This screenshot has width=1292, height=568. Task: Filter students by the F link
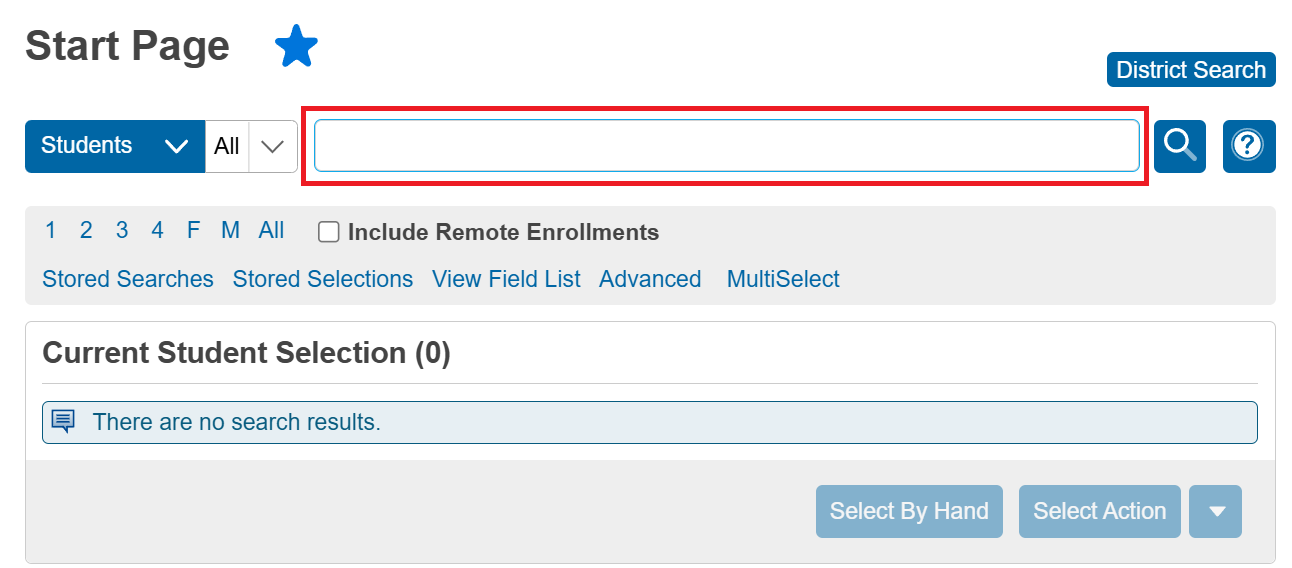coord(193,231)
